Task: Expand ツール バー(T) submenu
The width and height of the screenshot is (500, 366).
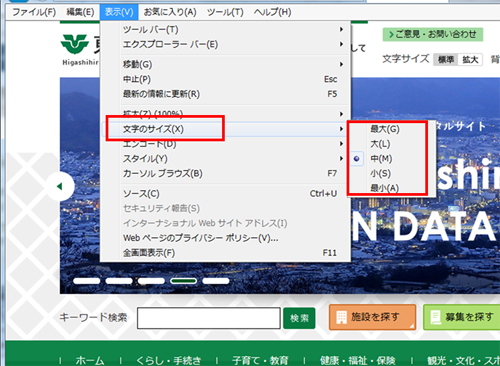Action: 225,30
